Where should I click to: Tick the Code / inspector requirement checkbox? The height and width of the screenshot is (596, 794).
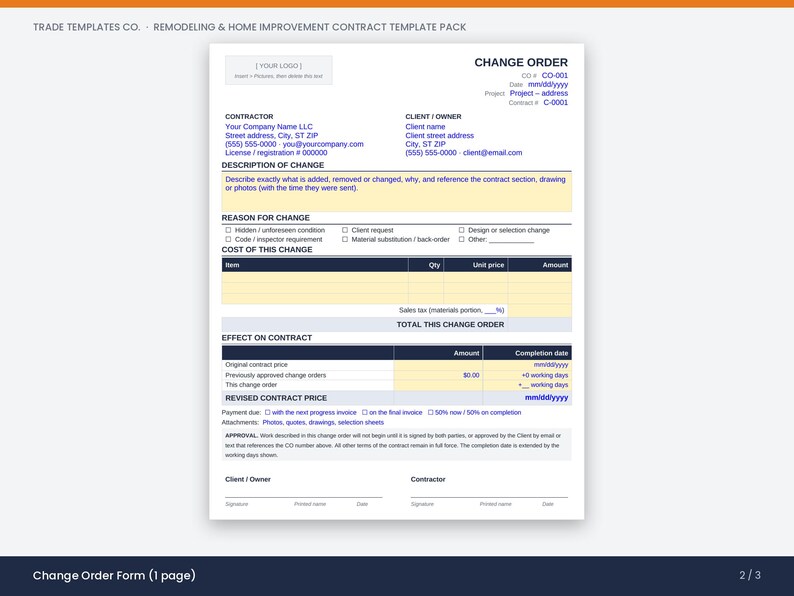[228, 239]
